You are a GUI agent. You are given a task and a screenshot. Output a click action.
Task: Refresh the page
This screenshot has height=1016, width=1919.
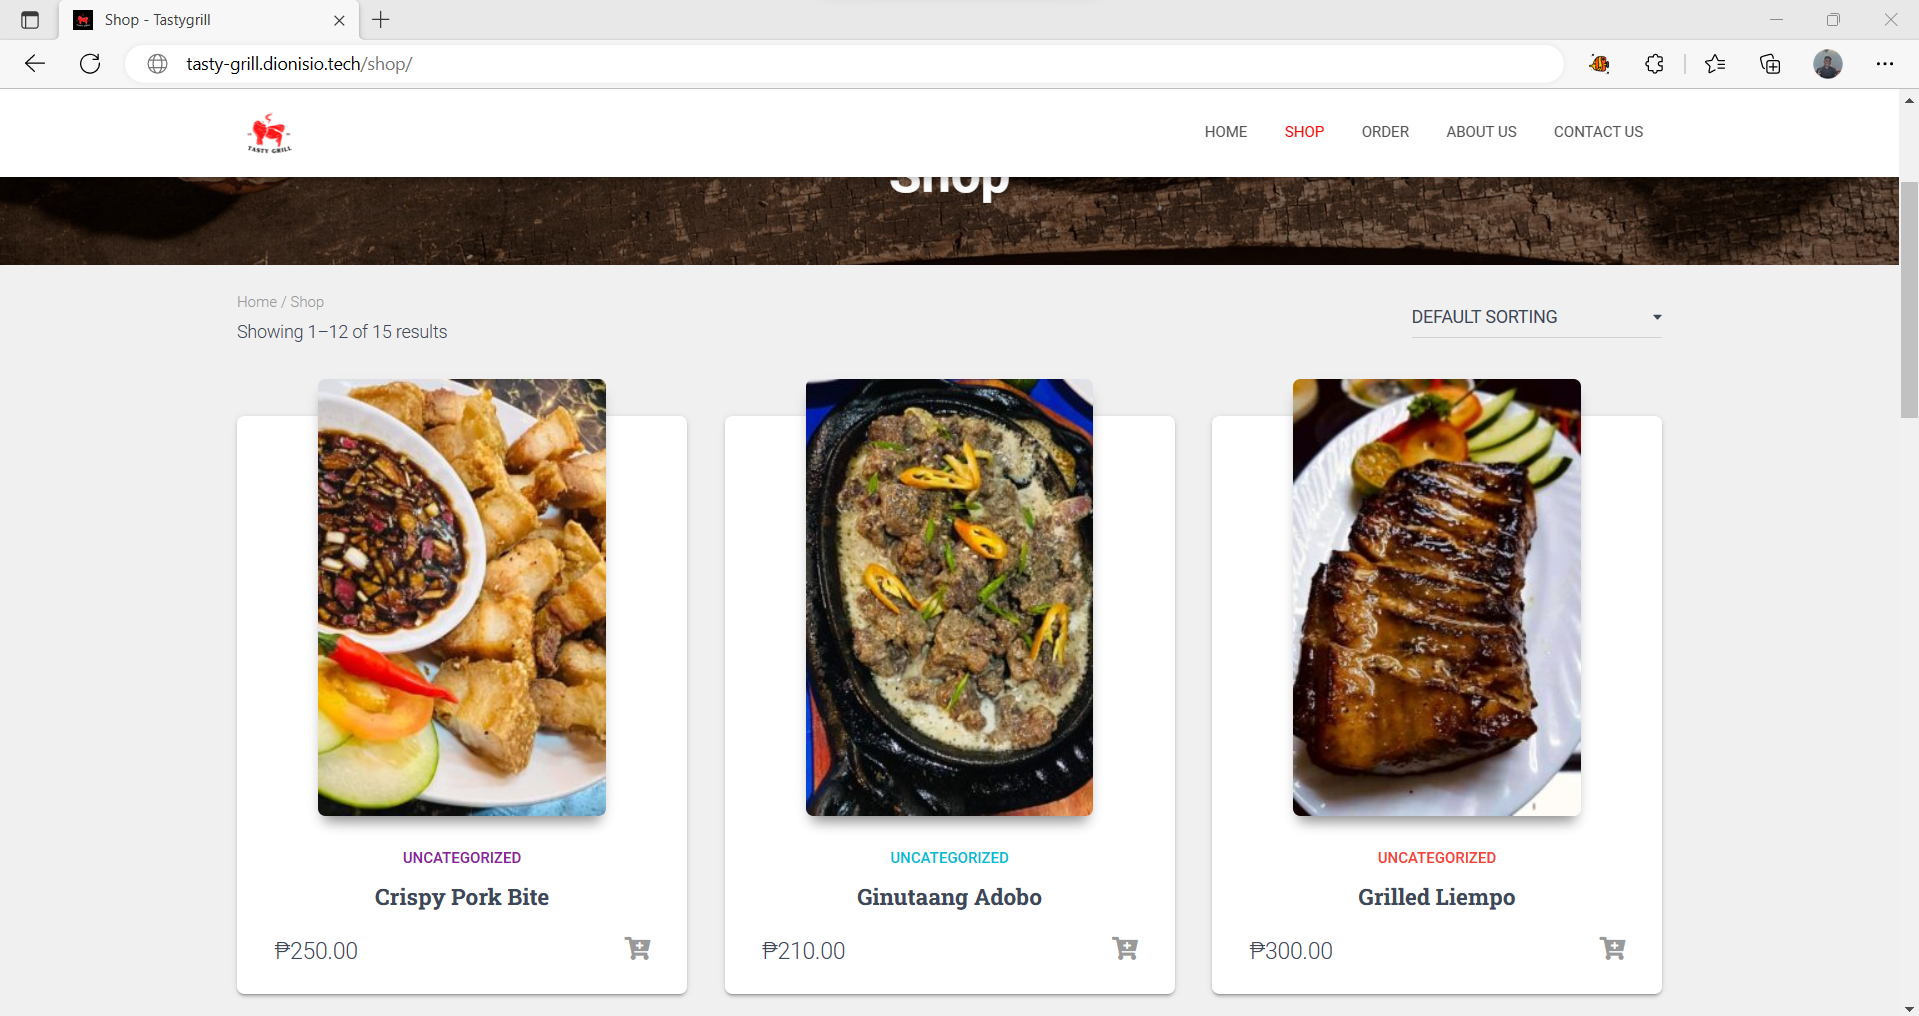pyautogui.click(x=90, y=64)
